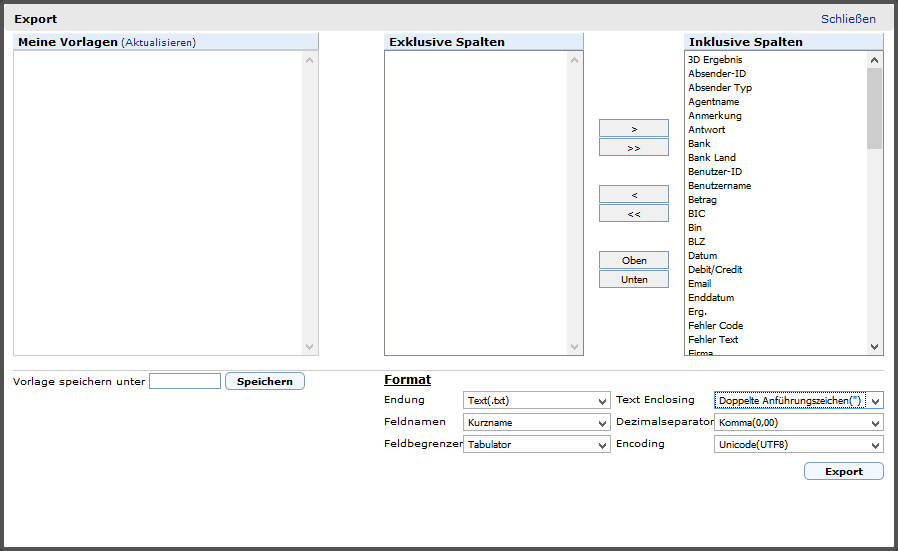Click the Aktualisieren link
The width and height of the screenshot is (898, 551).
click(x=159, y=42)
